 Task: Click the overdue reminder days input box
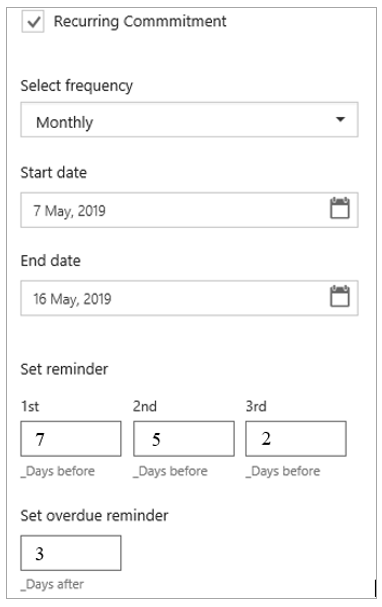point(71,553)
